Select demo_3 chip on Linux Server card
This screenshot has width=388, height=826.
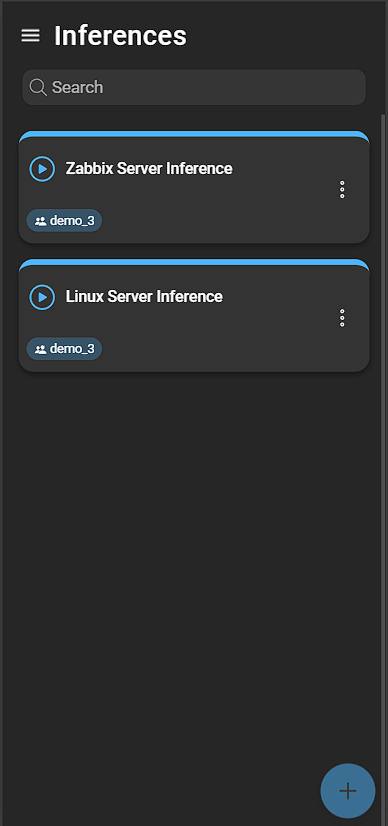[x=64, y=349]
